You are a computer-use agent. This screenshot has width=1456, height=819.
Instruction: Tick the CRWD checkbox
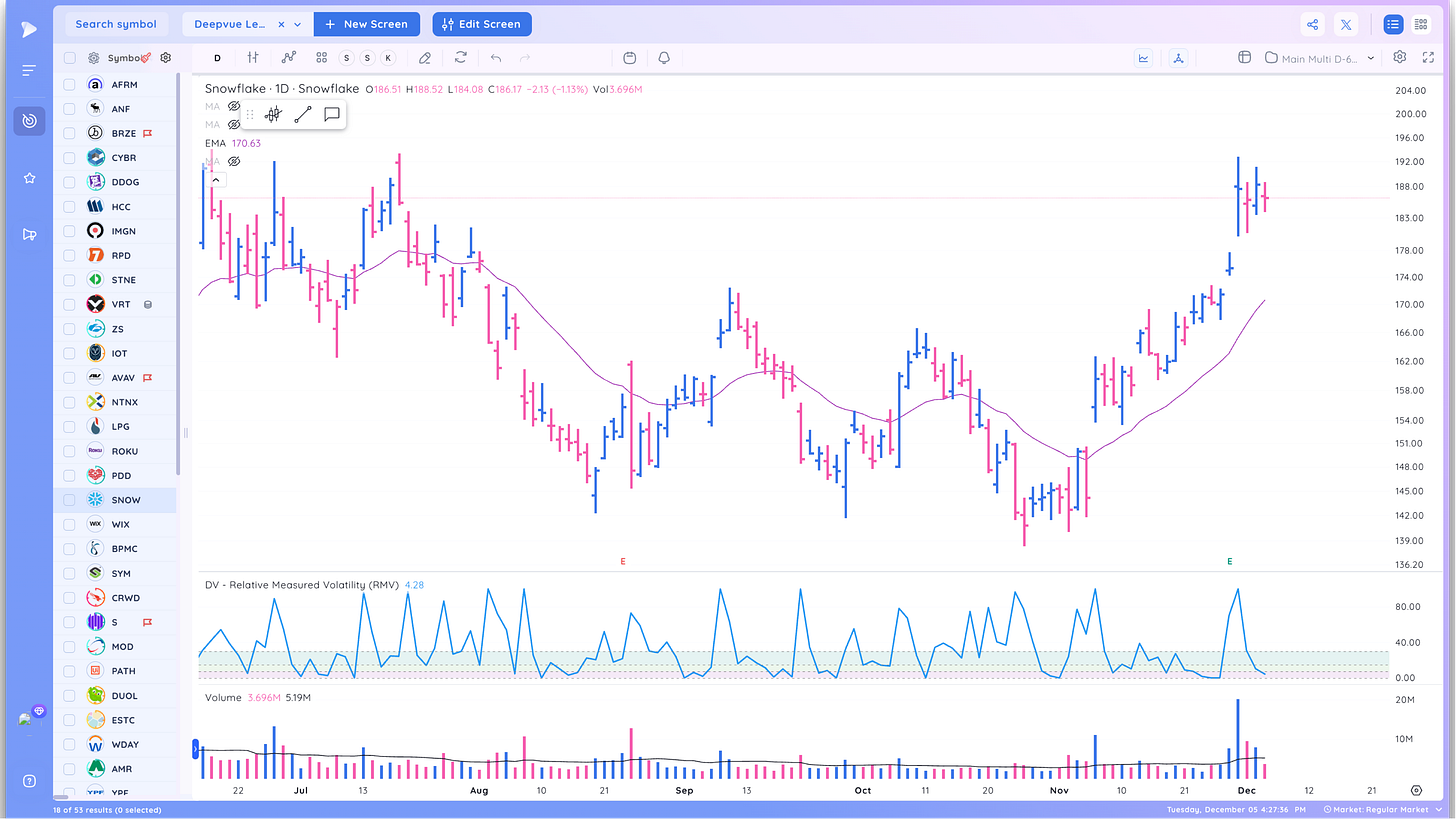(x=70, y=598)
